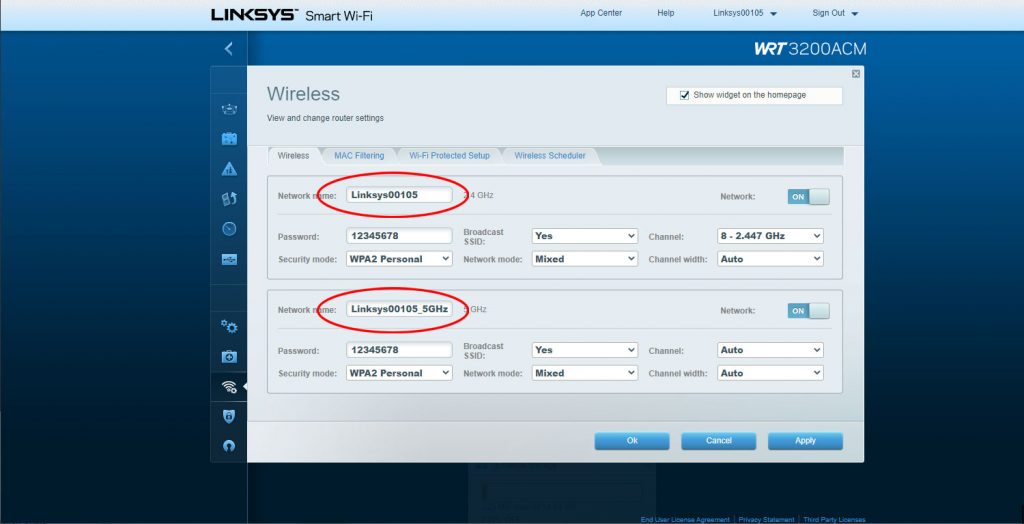Click the Ok button
The width and height of the screenshot is (1024, 524).
point(632,441)
